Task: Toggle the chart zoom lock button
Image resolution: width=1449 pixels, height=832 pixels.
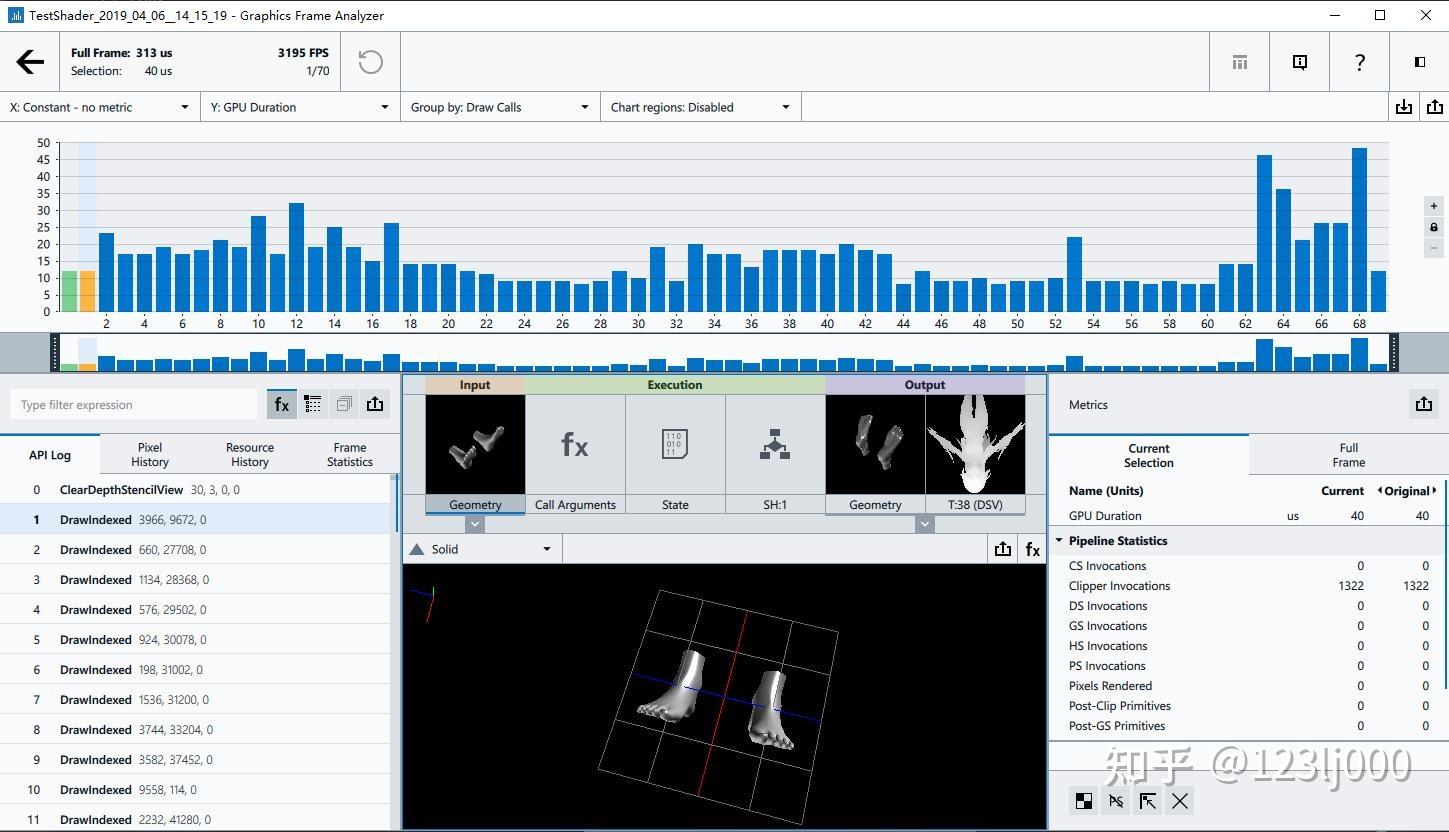Action: click(x=1433, y=227)
